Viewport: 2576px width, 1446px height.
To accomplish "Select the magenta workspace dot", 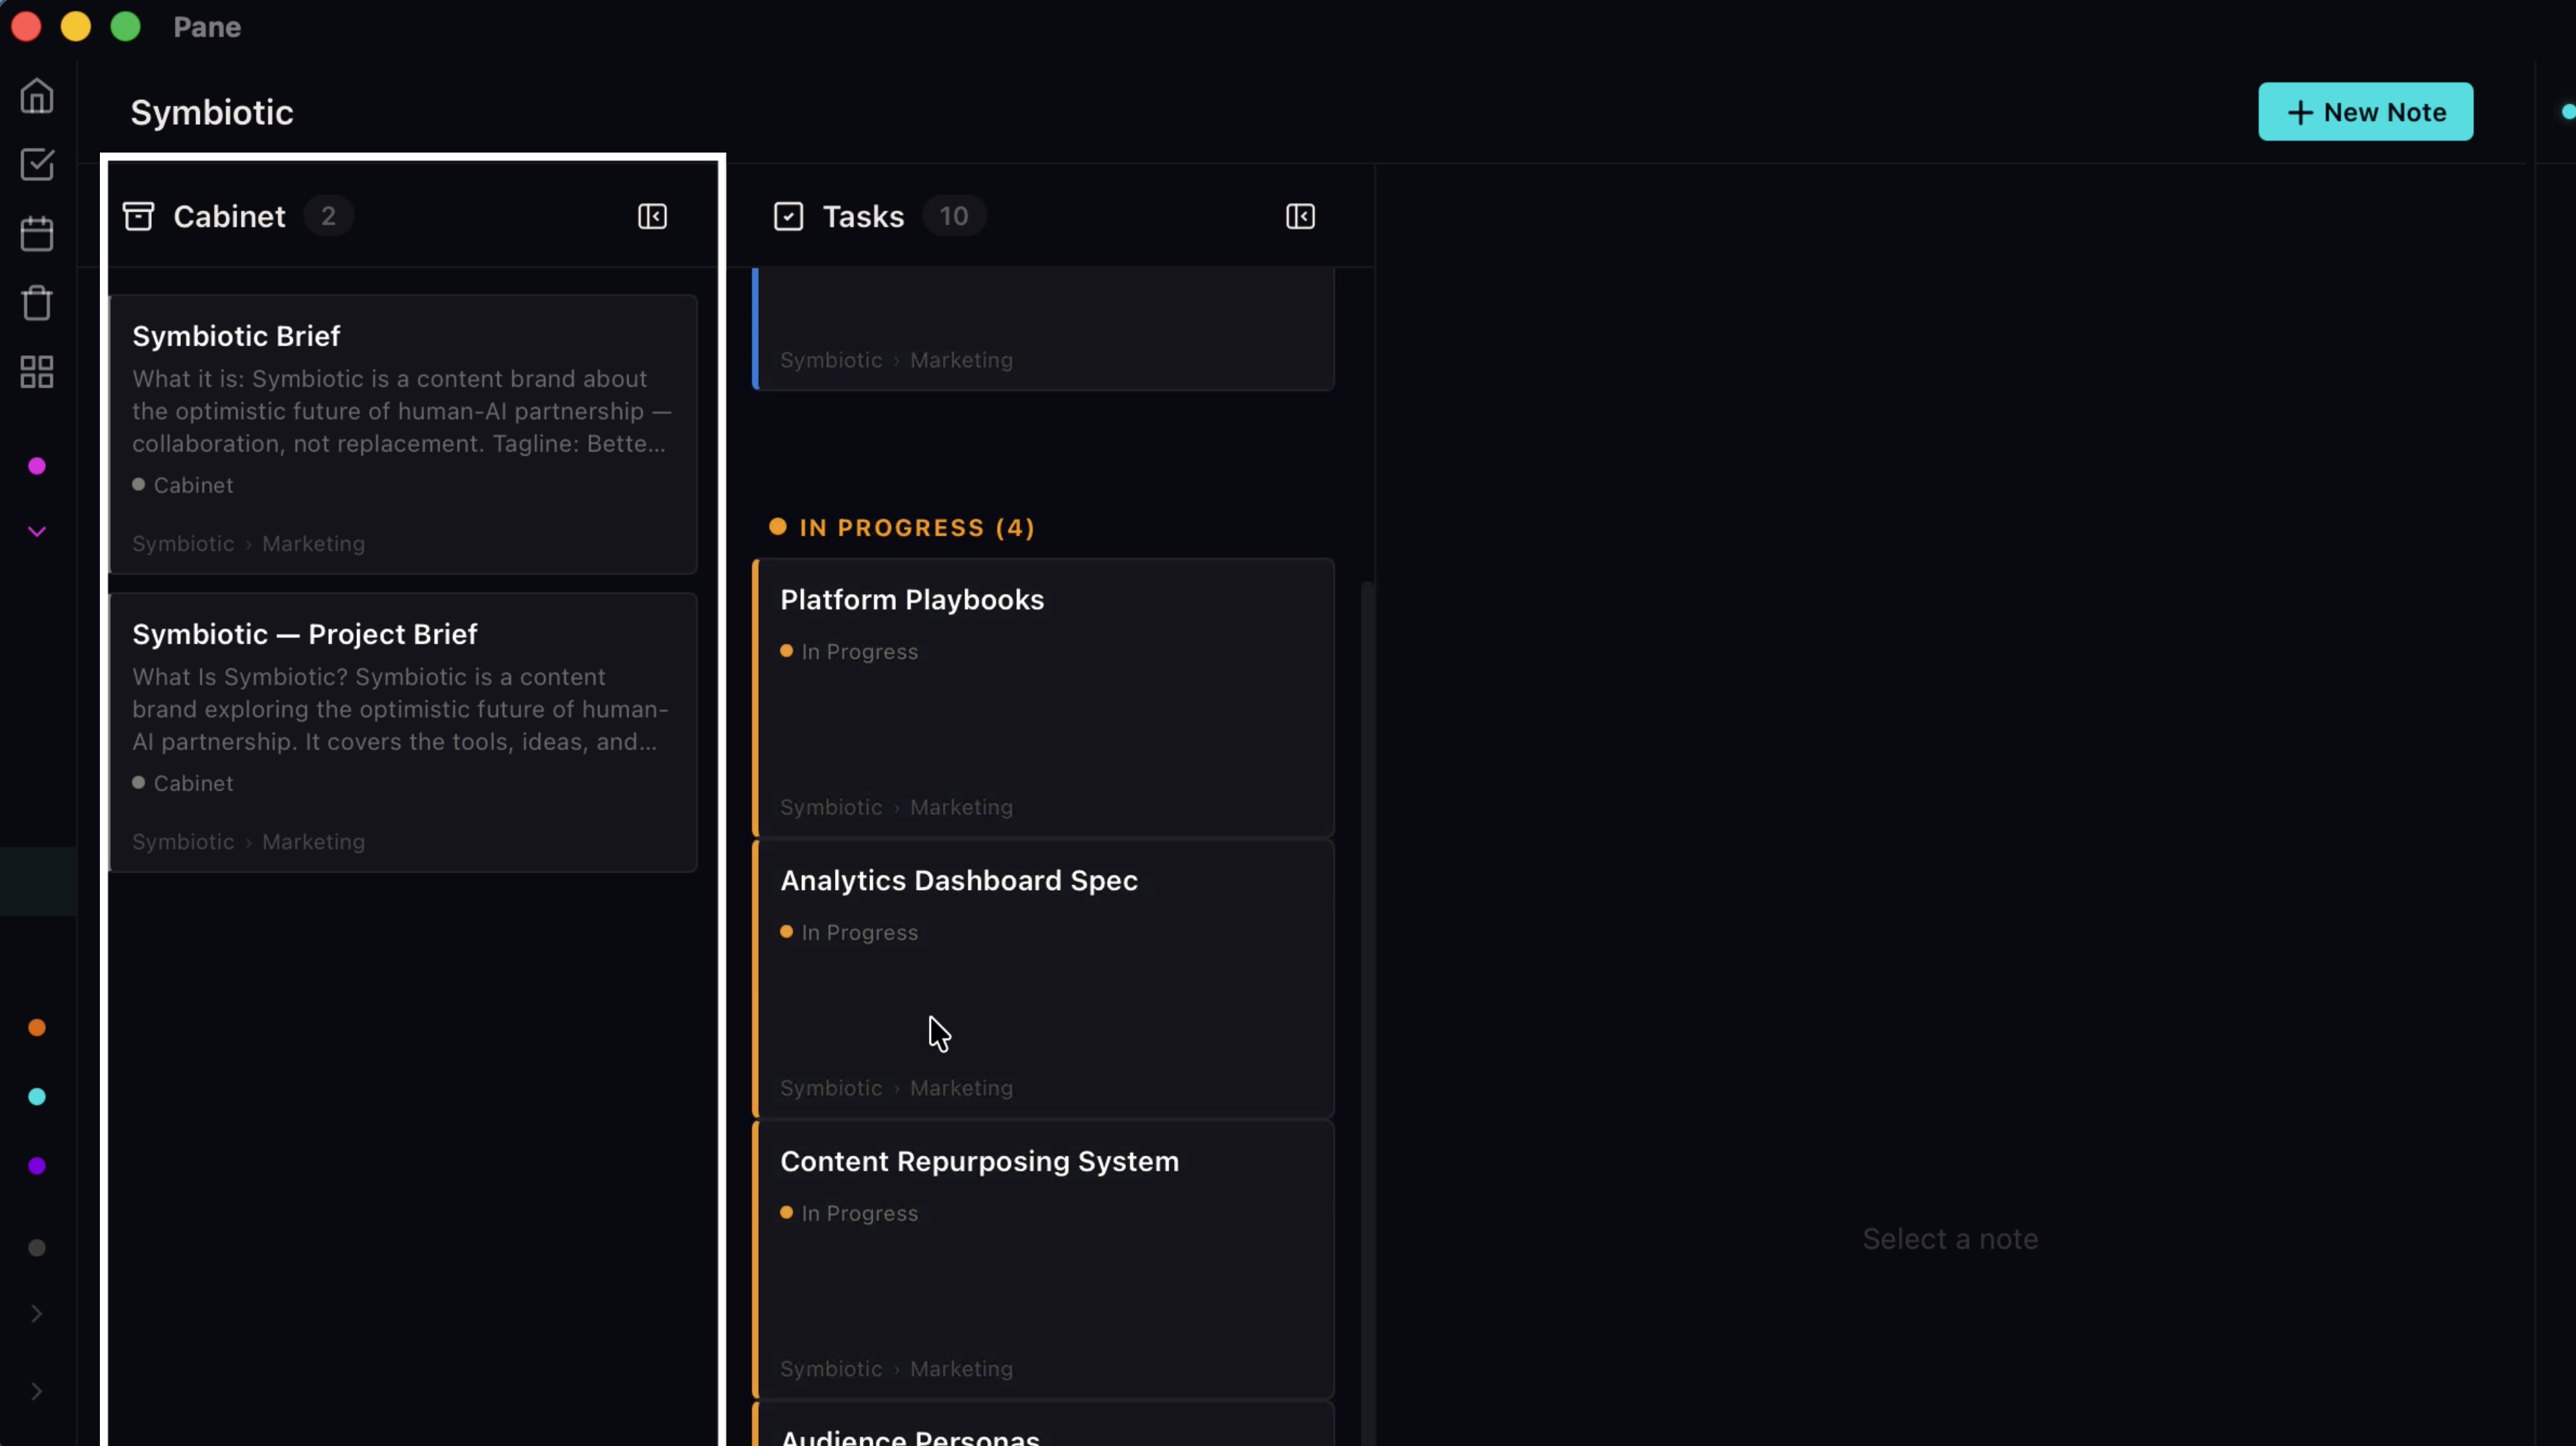I will click(37, 466).
